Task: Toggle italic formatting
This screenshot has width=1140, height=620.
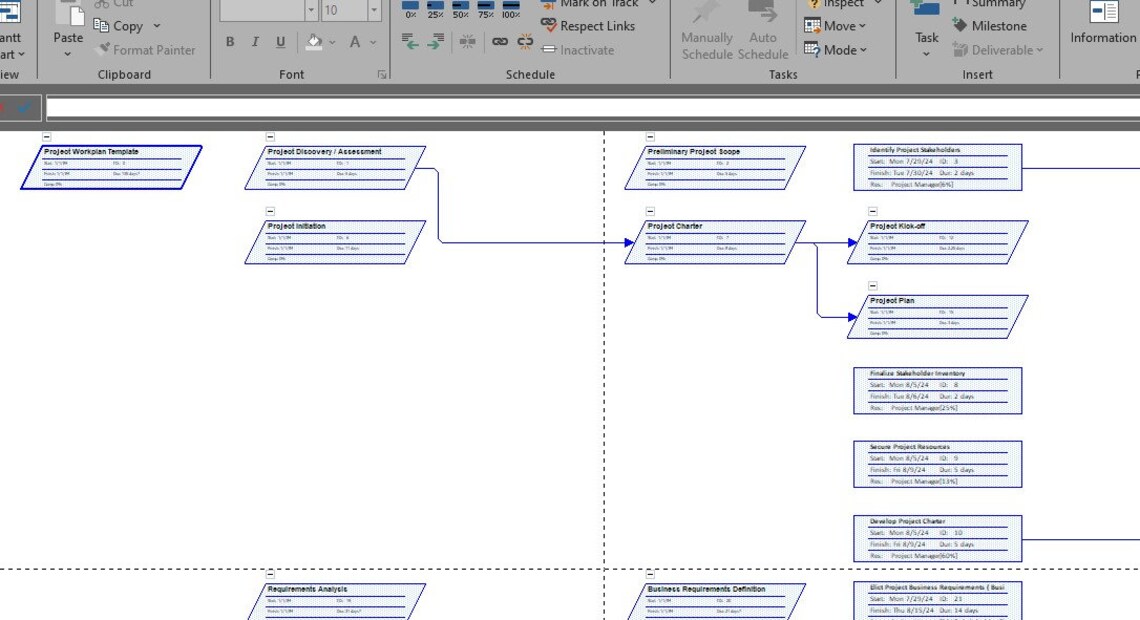Action: (x=255, y=41)
